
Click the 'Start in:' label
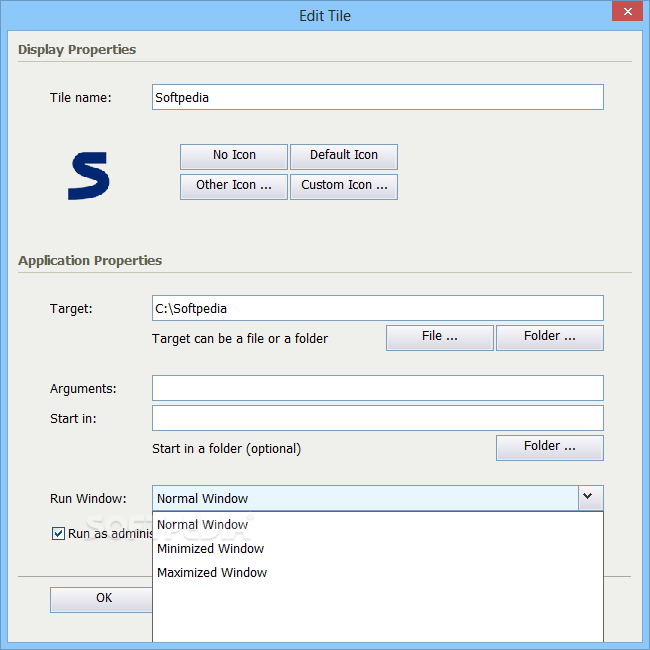click(x=73, y=419)
